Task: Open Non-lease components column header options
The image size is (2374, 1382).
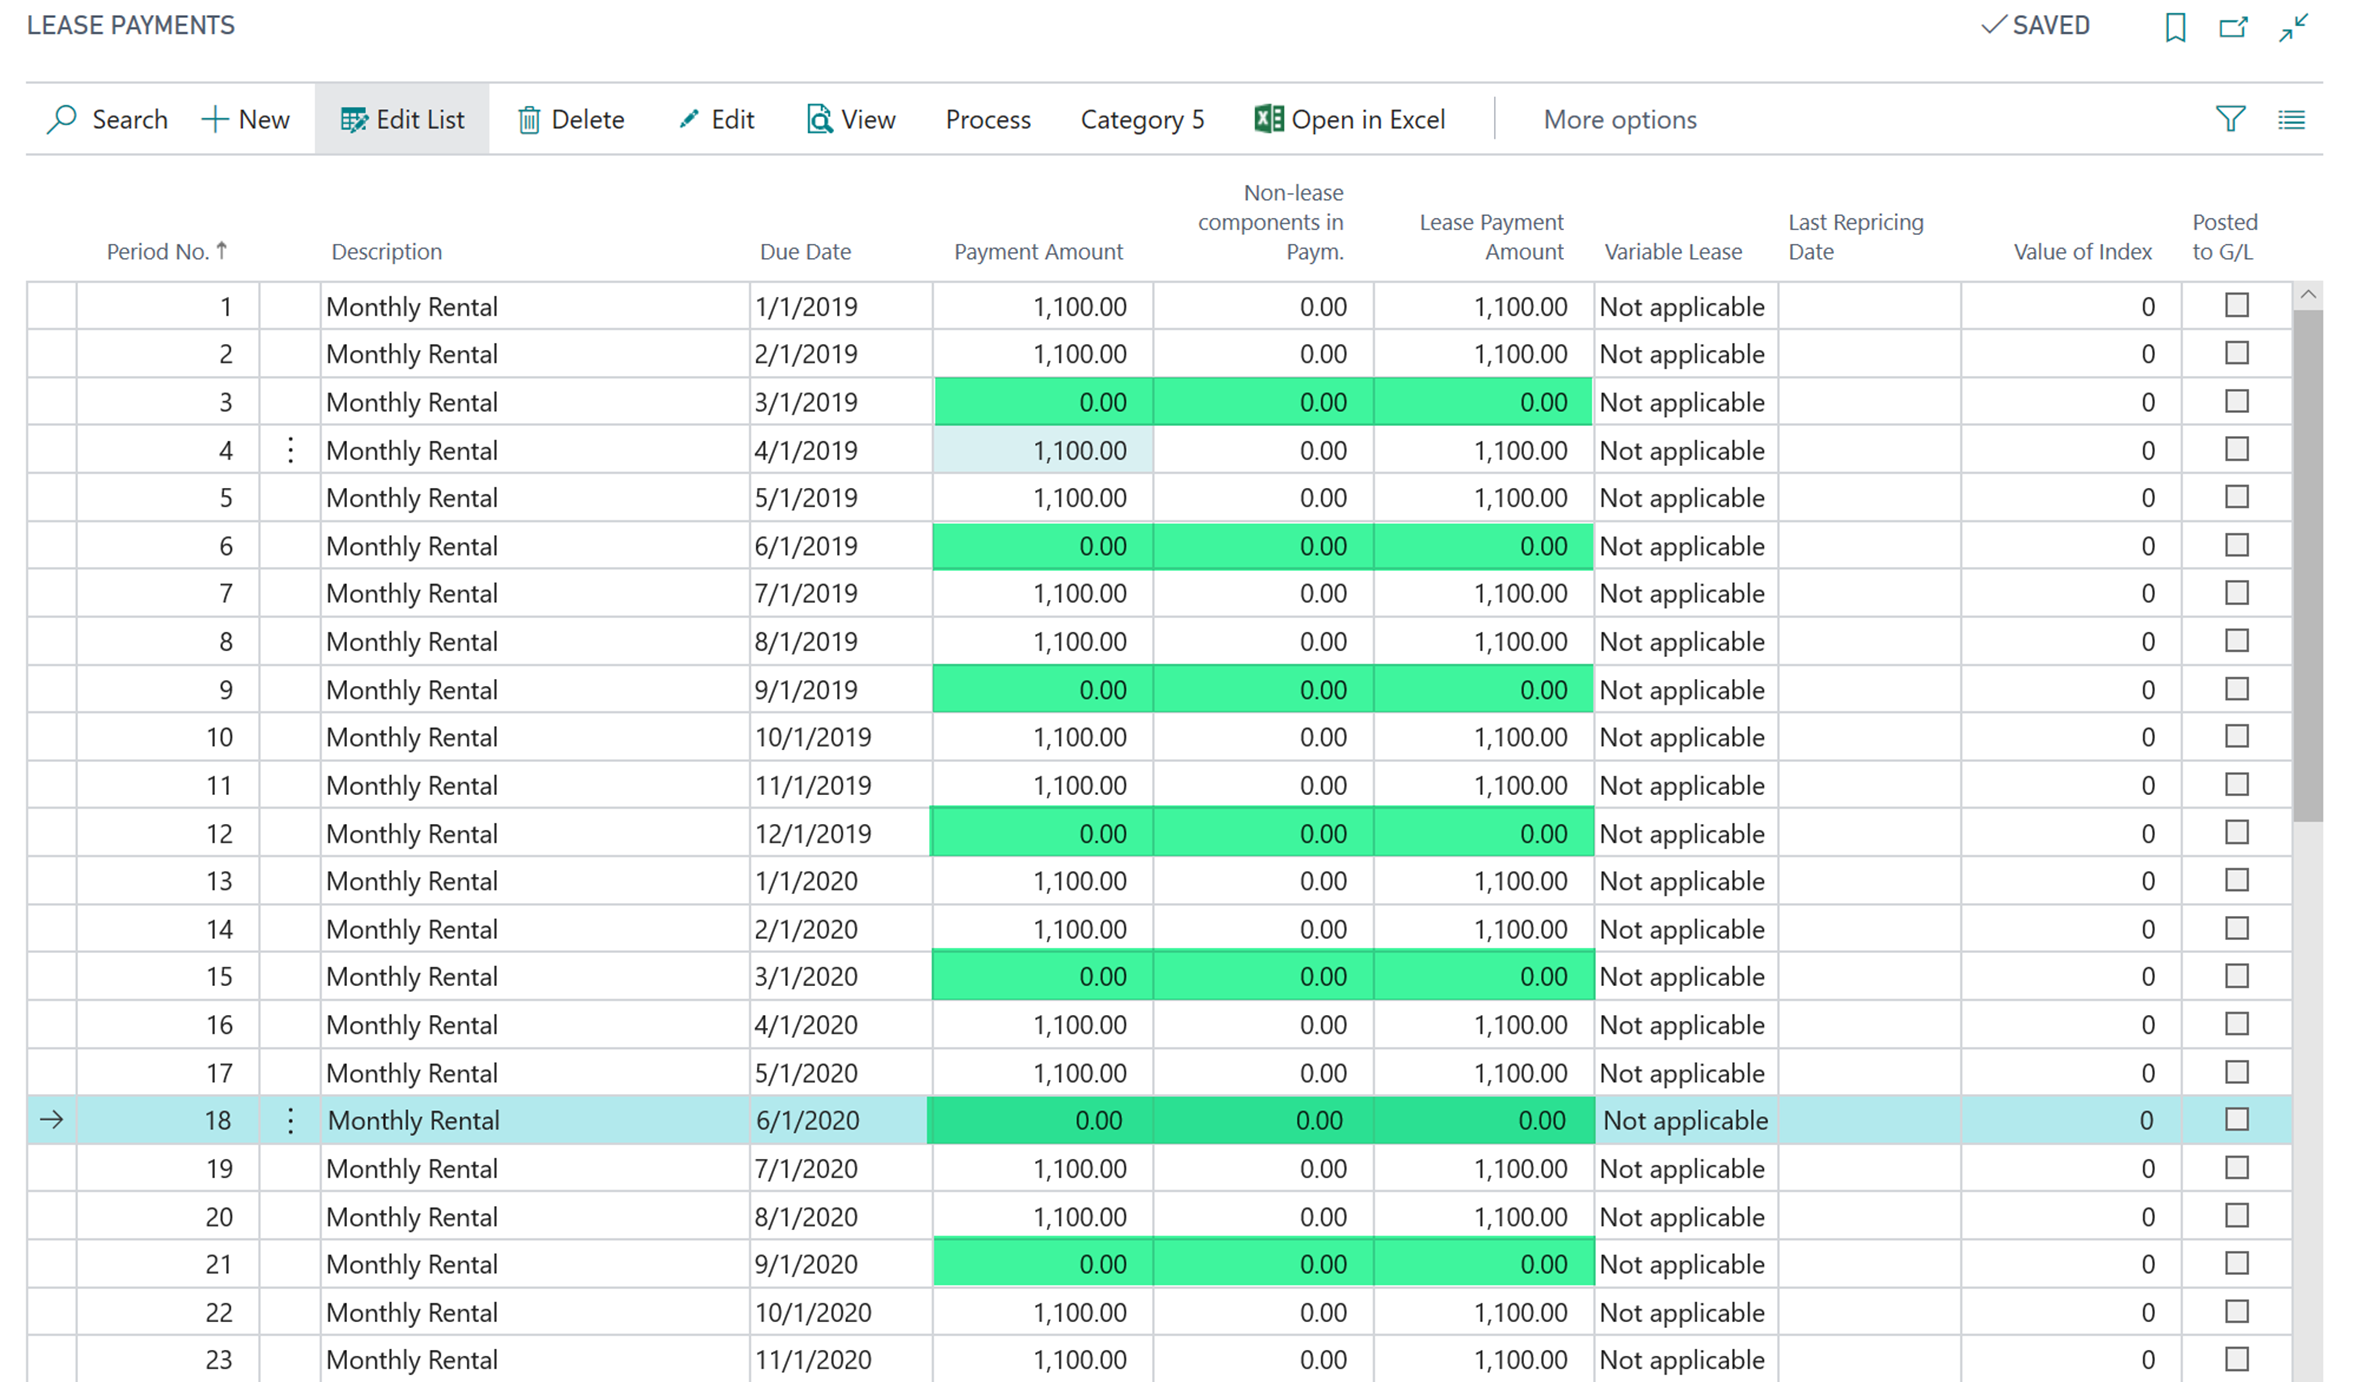Action: tap(1270, 222)
